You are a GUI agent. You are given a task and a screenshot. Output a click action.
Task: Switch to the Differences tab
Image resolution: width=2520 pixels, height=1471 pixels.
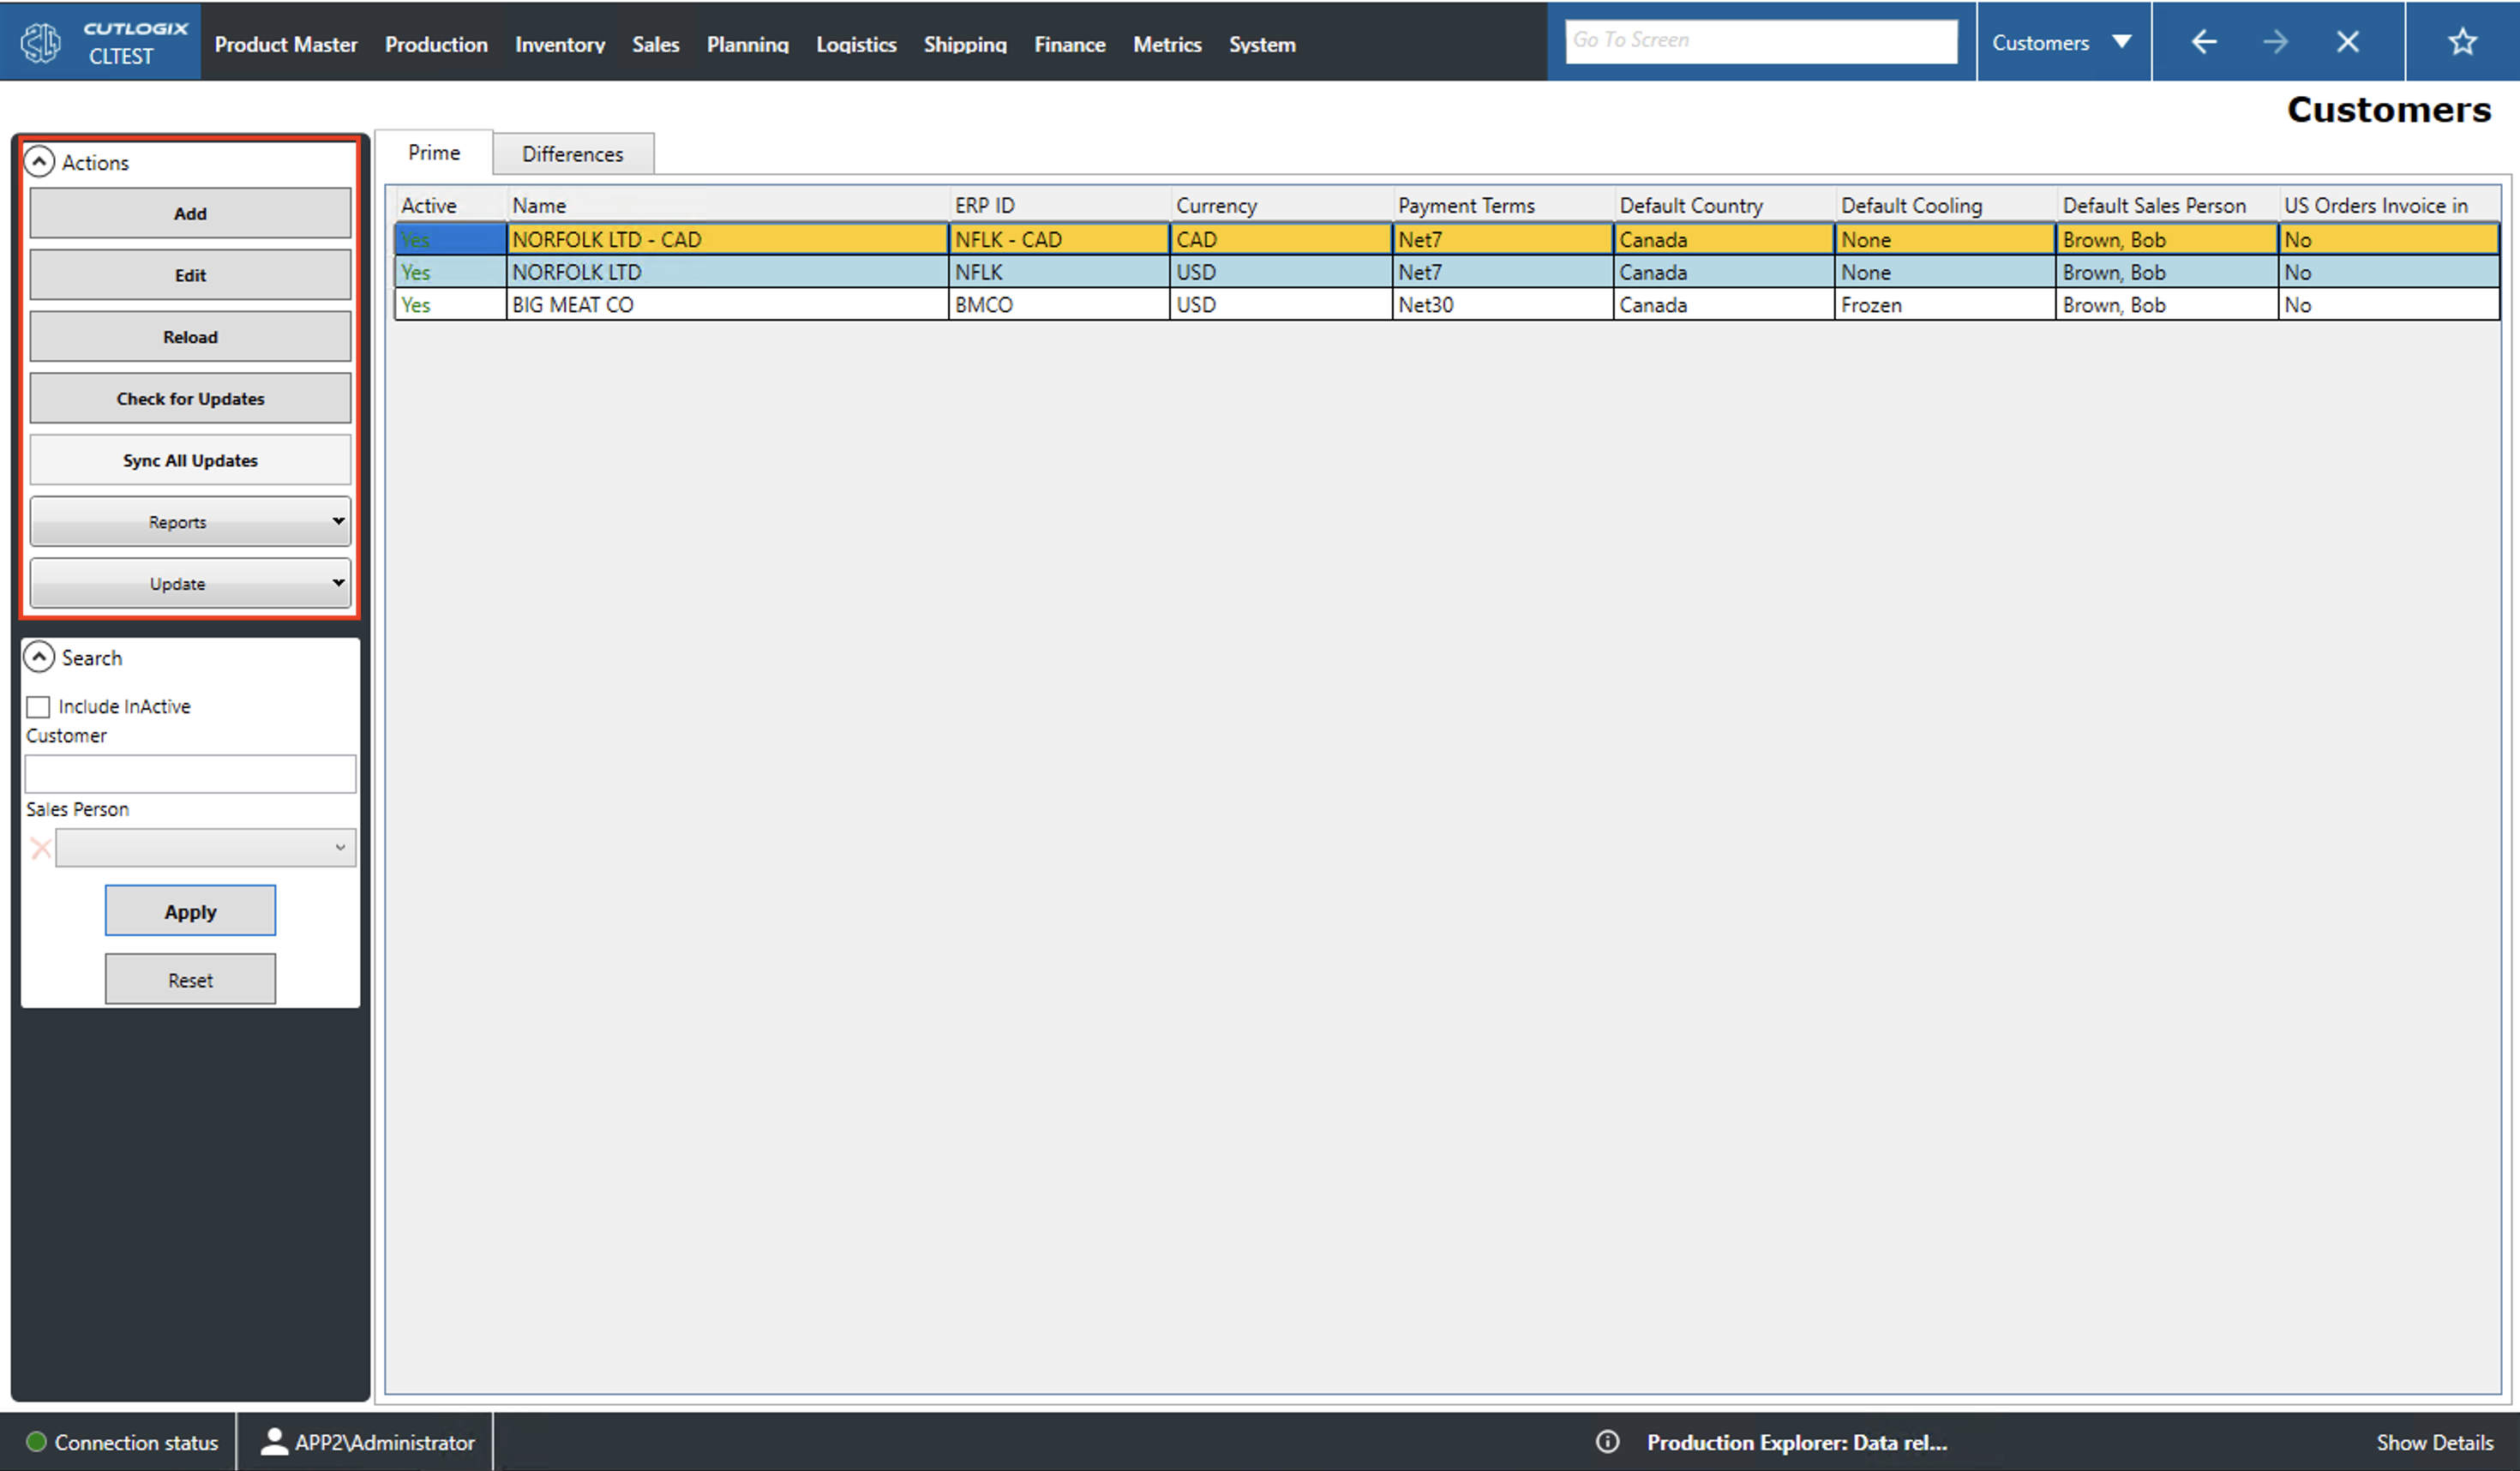[x=572, y=153]
